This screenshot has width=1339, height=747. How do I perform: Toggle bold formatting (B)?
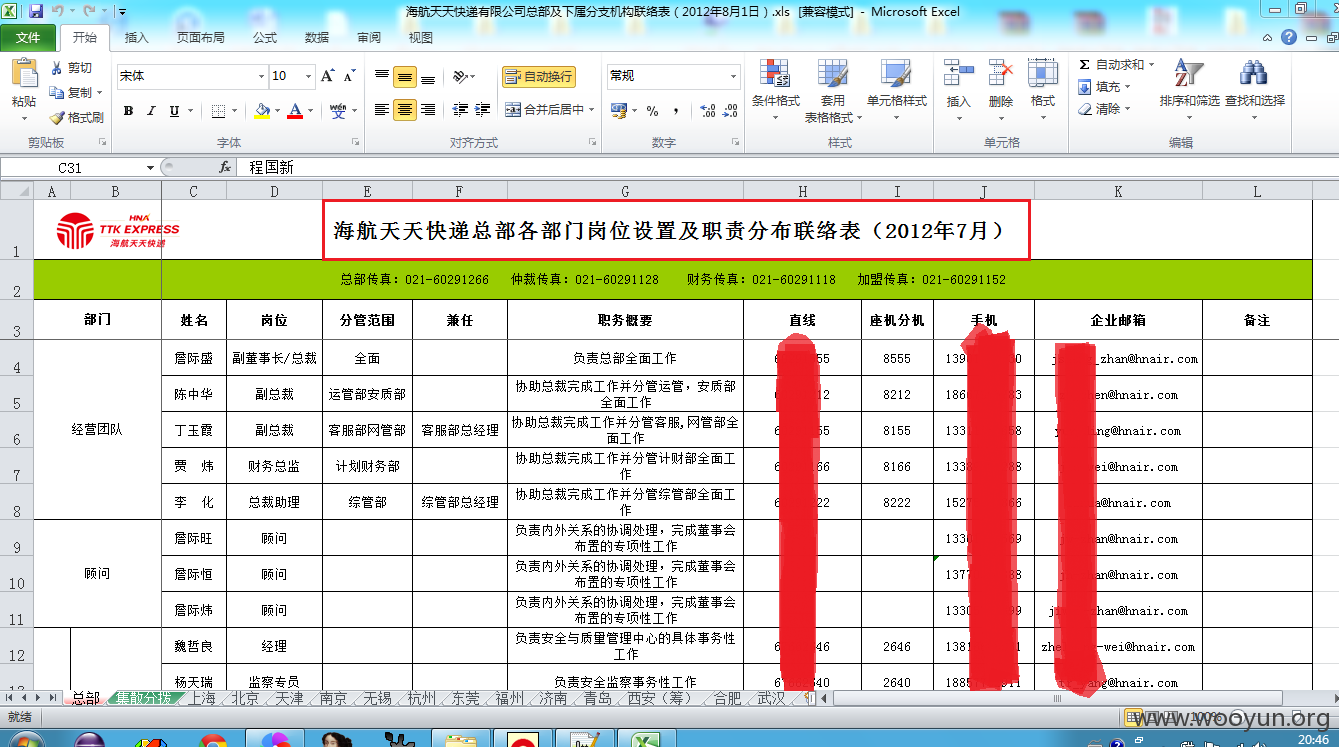click(x=128, y=110)
